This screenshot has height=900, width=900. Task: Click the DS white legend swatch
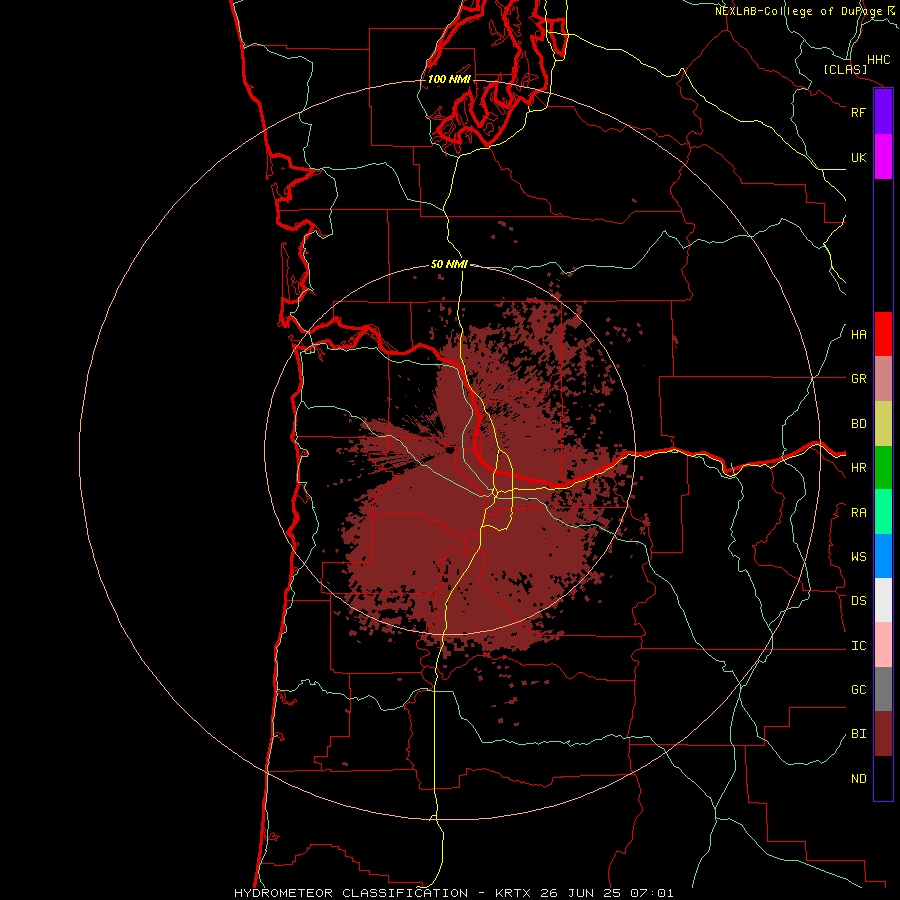pos(883,600)
